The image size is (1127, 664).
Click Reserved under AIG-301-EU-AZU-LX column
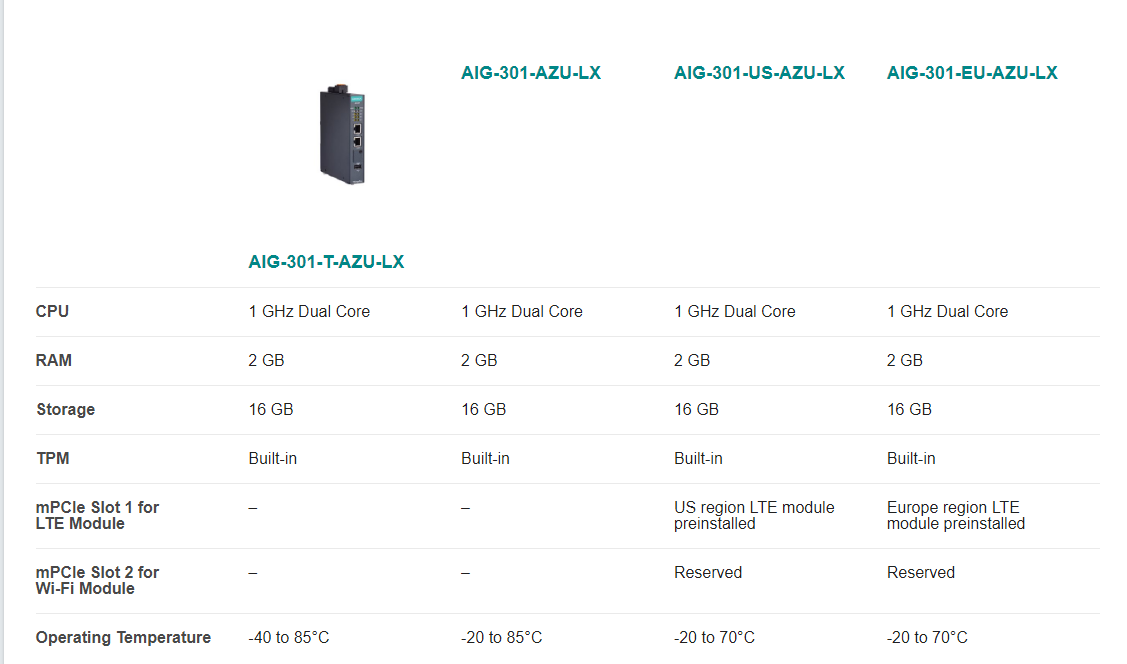pos(921,572)
